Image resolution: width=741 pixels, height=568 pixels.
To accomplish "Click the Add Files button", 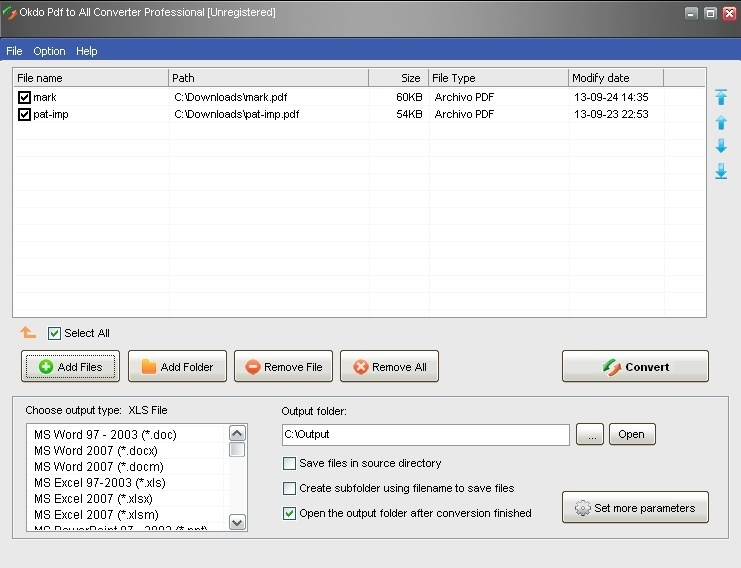I will click(70, 366).
